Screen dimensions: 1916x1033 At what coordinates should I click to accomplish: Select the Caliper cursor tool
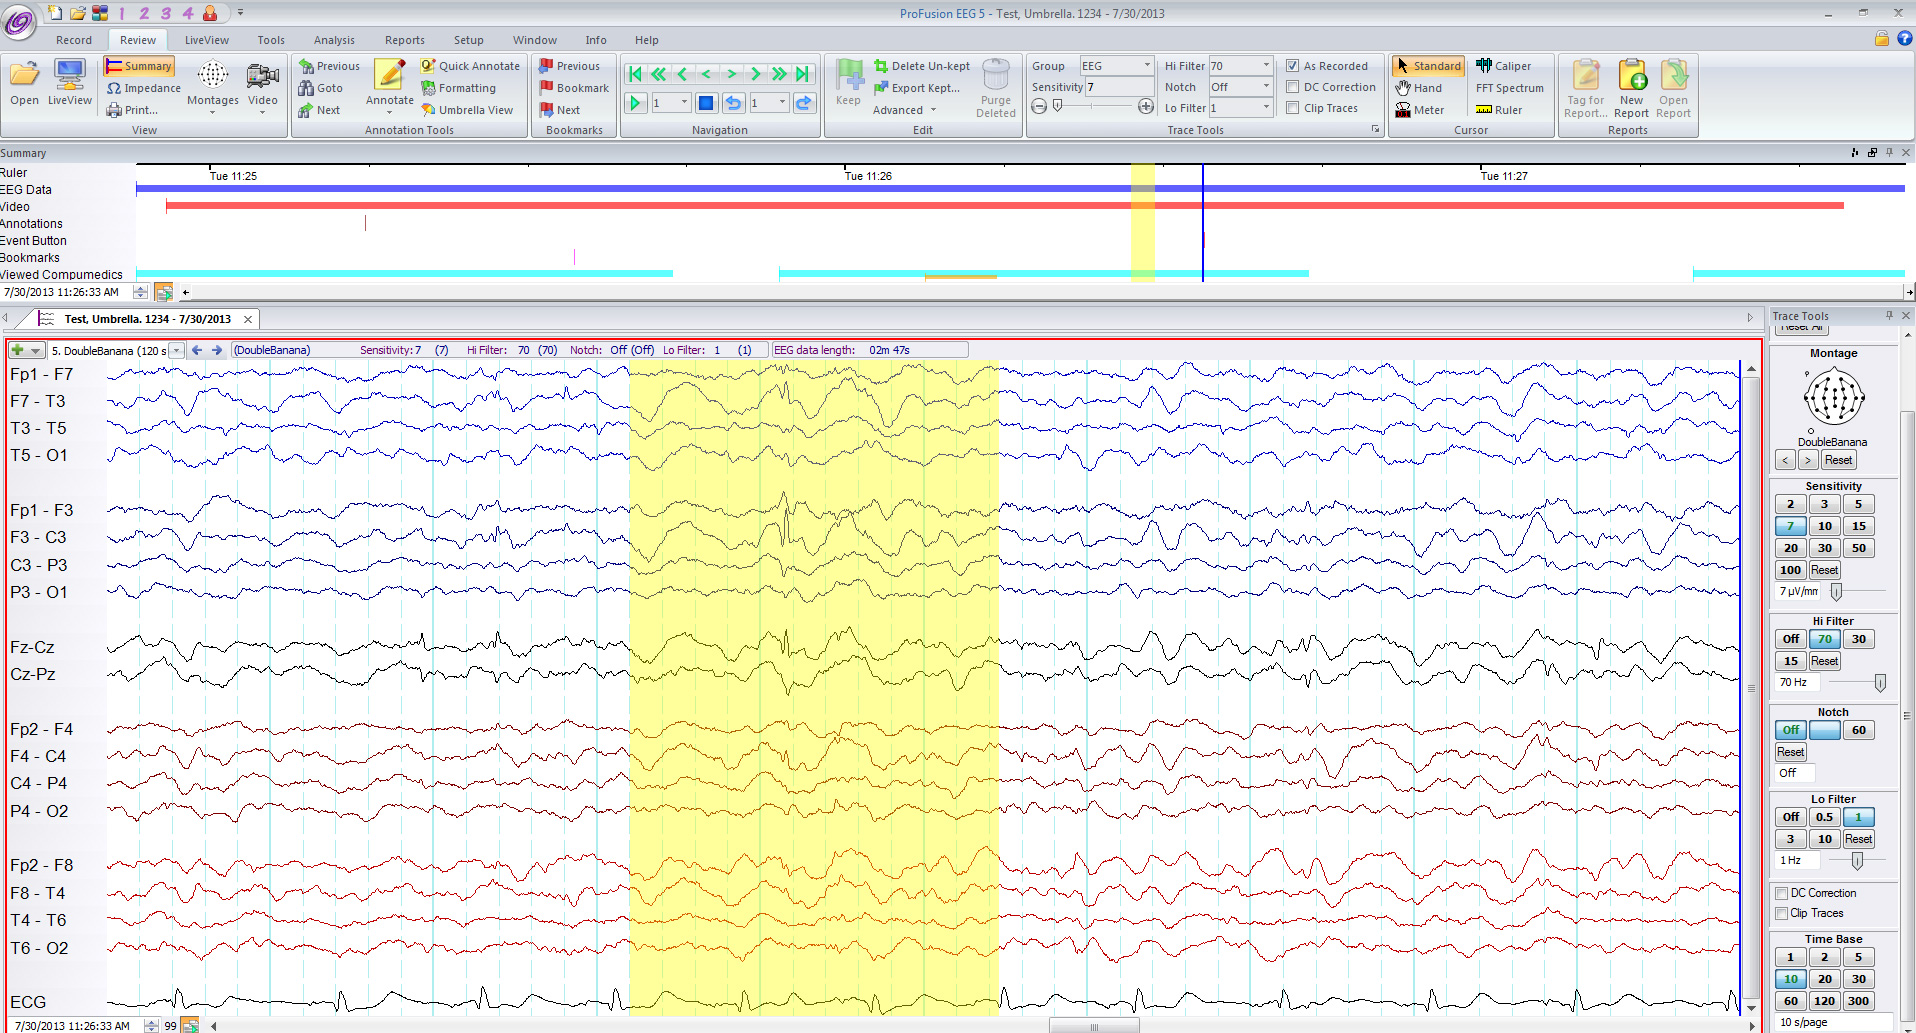(x=1506, y=65)
